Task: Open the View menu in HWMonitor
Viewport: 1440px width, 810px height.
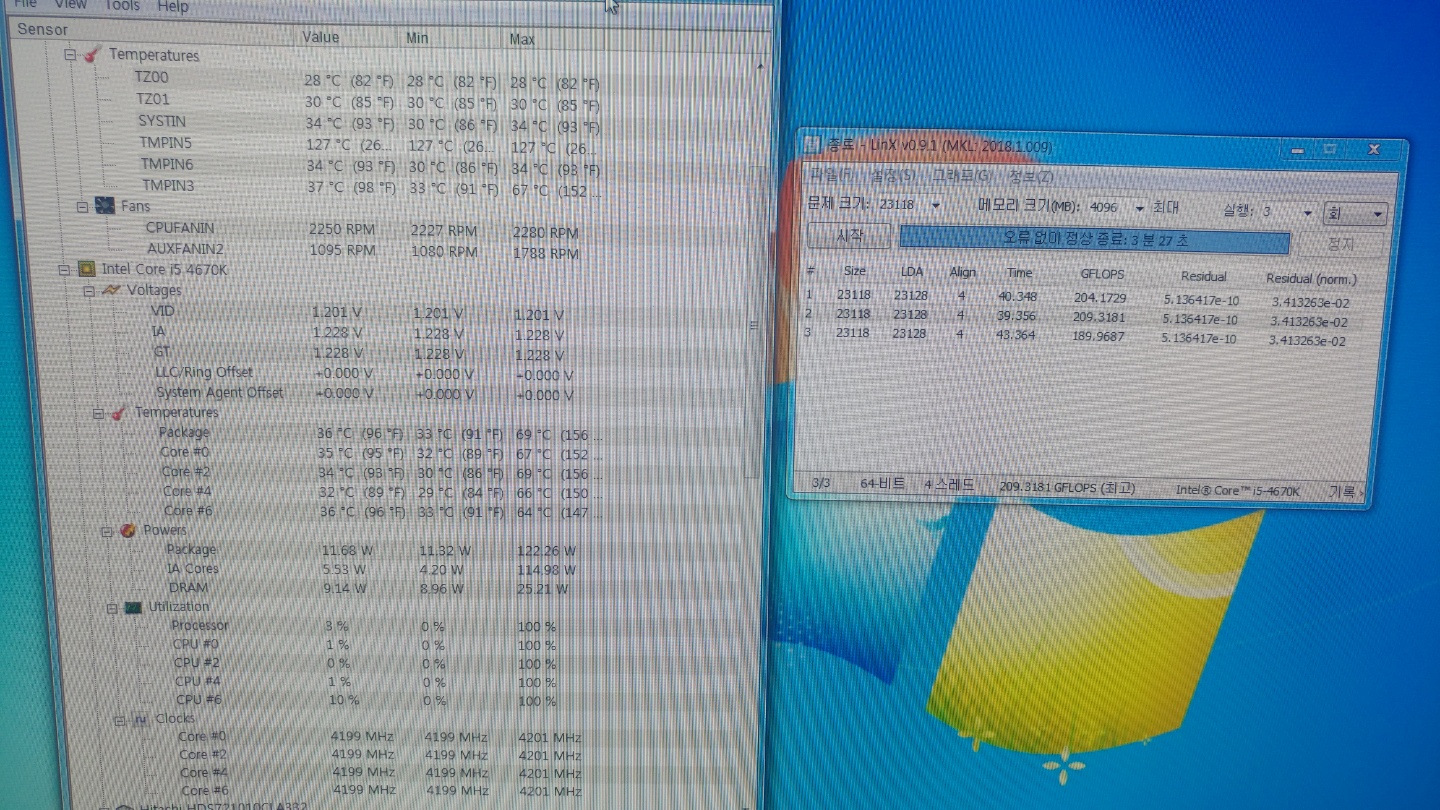Action: [70, 5]
